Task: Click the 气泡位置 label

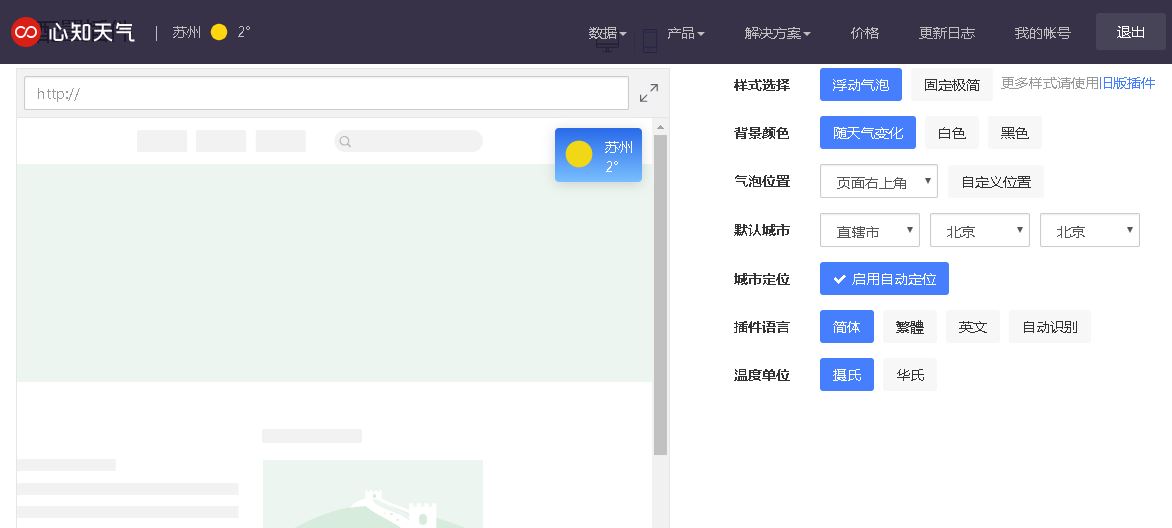Action: 762,181
